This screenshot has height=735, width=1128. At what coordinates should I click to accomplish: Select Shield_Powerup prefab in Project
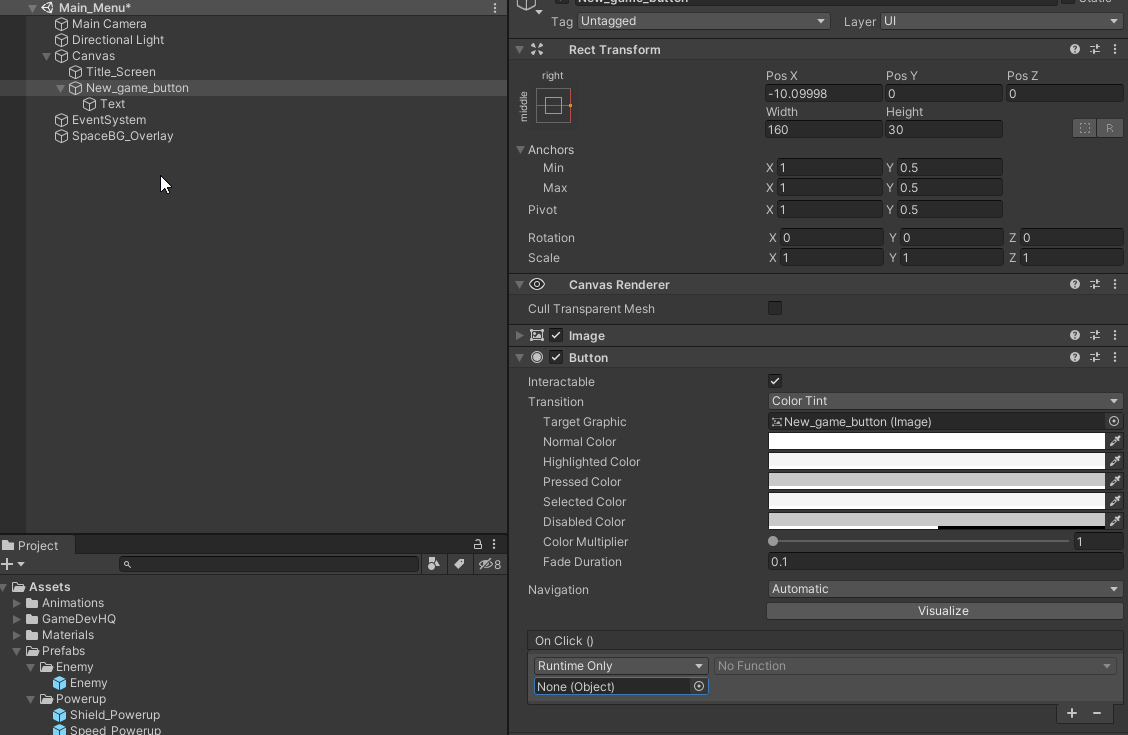pyautogui.click(x=114, y=715)
